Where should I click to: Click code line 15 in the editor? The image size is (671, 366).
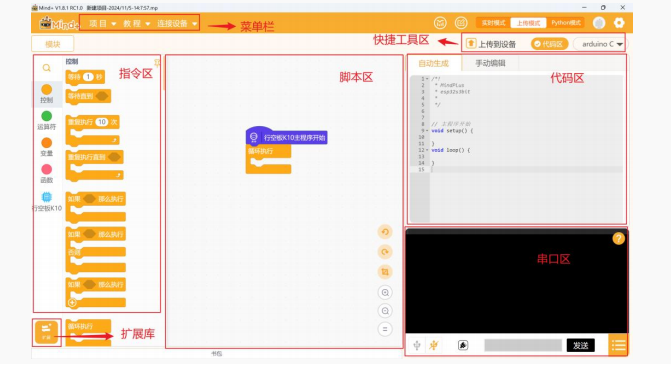point(526,170)
